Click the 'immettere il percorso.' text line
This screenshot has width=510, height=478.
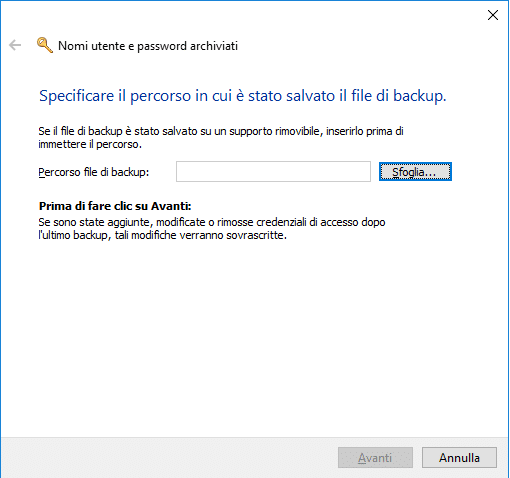[x=90, y=144]
